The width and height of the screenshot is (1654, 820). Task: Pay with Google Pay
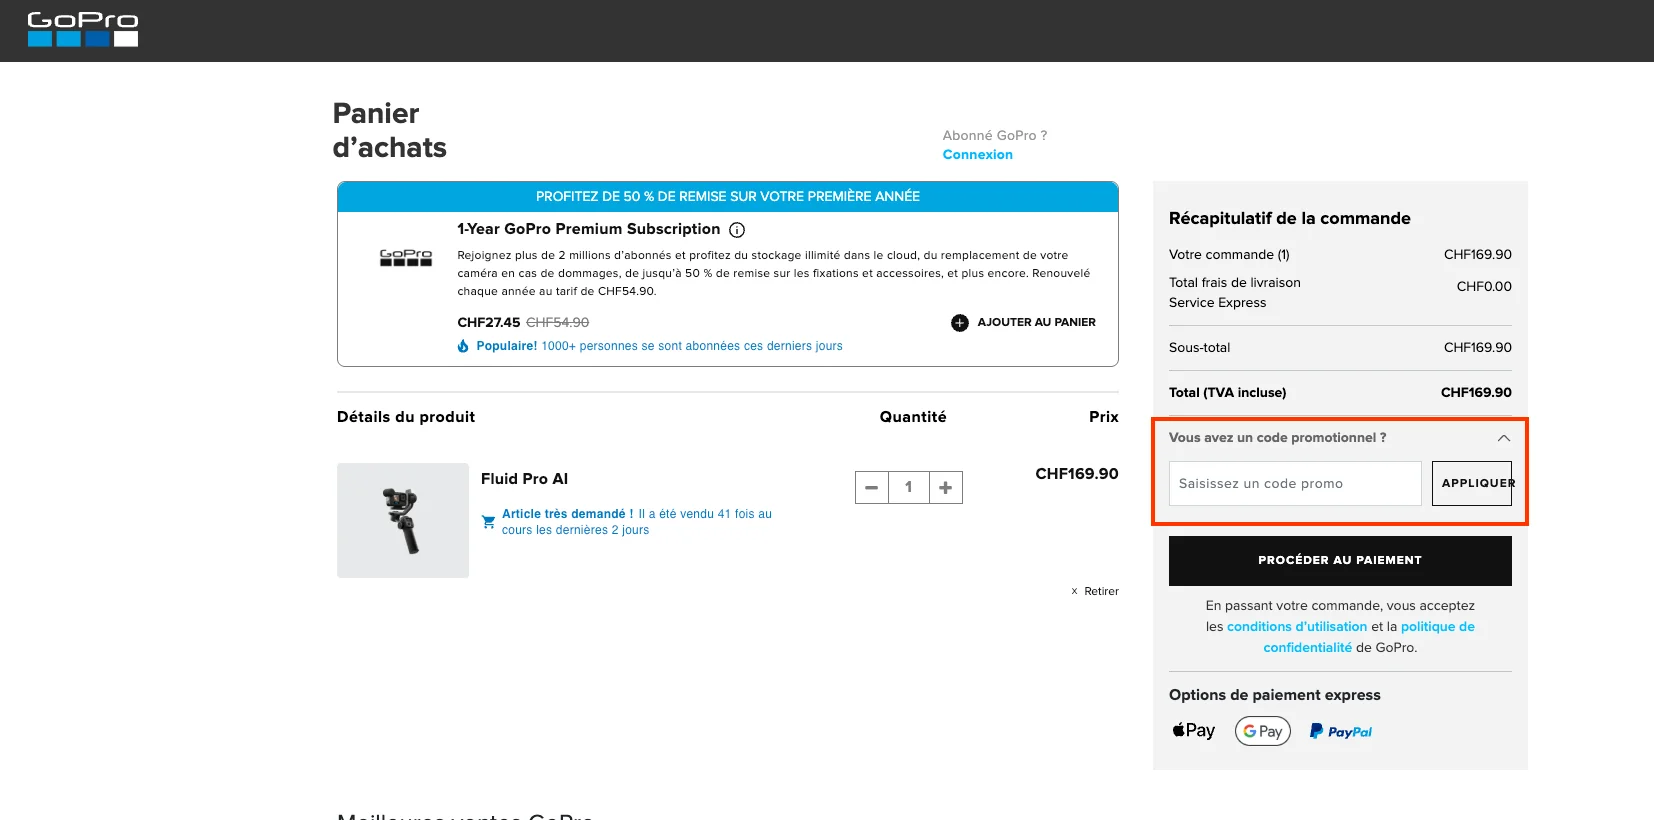point(1263,731)
